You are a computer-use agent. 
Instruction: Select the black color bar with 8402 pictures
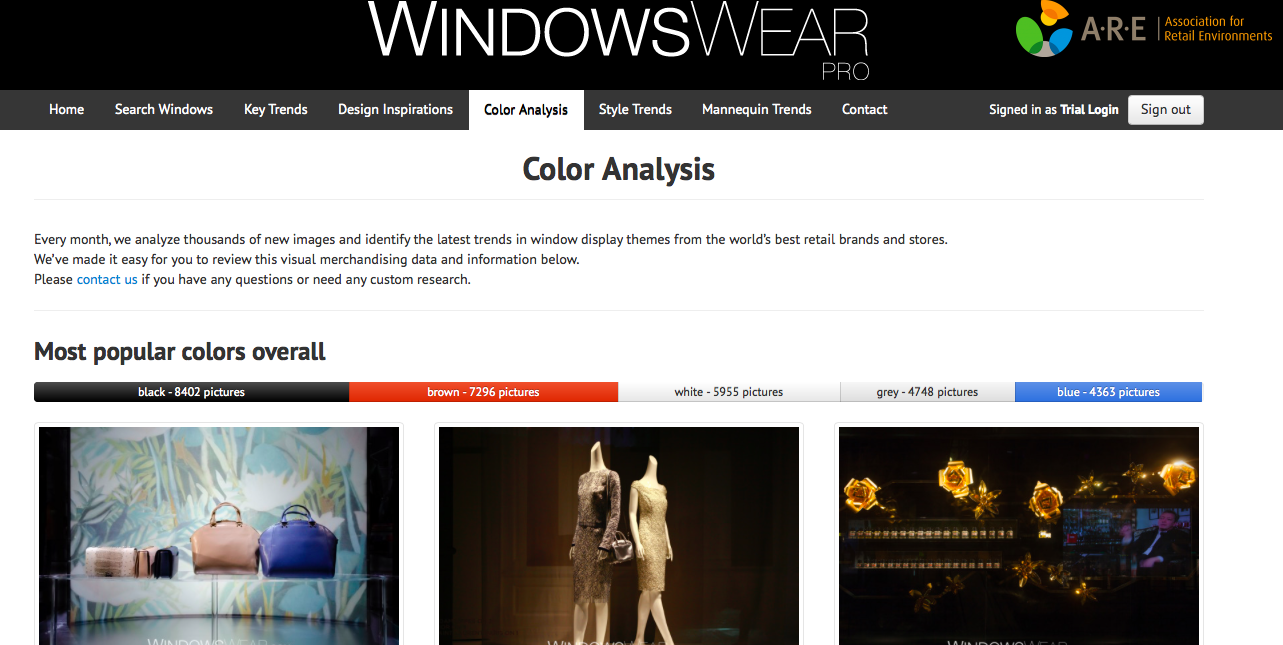(x=191, y=392)
